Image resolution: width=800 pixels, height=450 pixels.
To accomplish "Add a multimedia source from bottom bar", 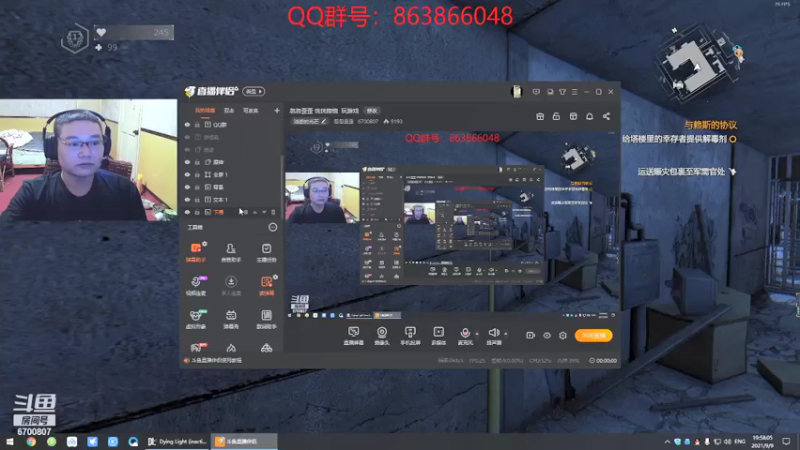I will (x=439, y=336).
